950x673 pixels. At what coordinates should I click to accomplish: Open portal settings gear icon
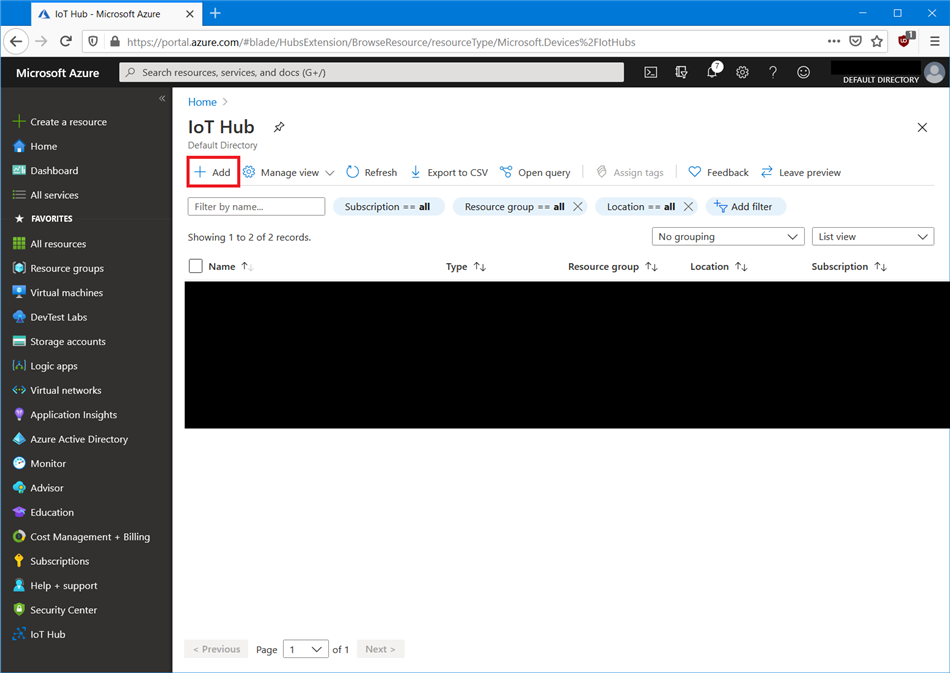(x=742, y=73)
